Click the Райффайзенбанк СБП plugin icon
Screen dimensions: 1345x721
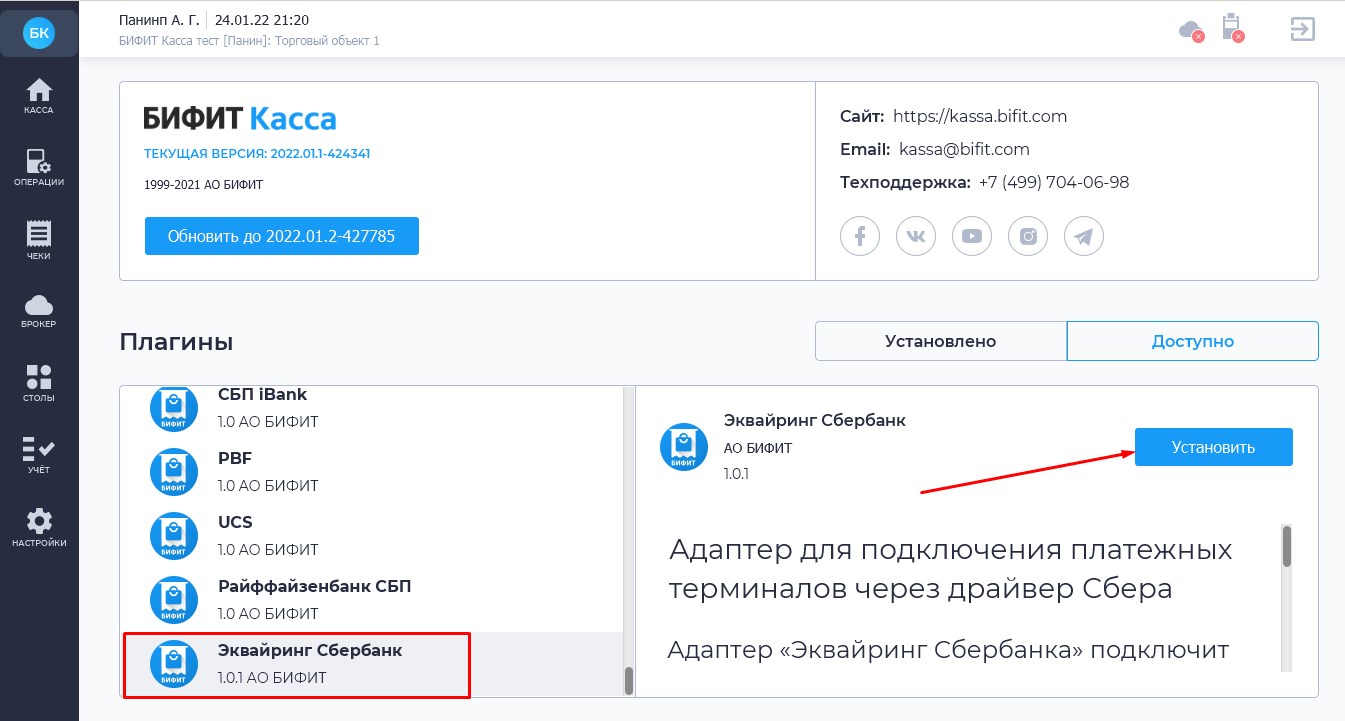click(174, 599)
